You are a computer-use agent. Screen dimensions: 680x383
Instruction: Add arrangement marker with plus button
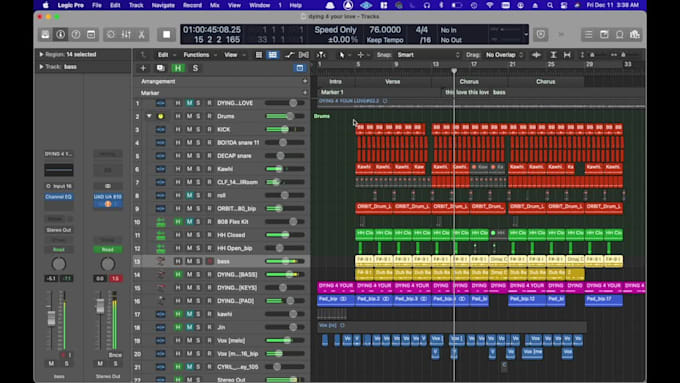(x=305, y=82)
